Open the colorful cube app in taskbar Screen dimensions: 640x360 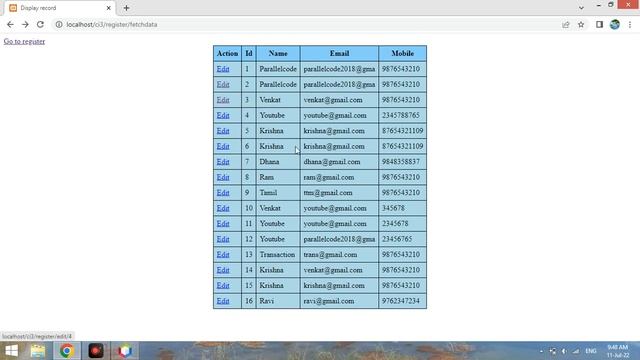pyautogui.click(x=125, y=351)
